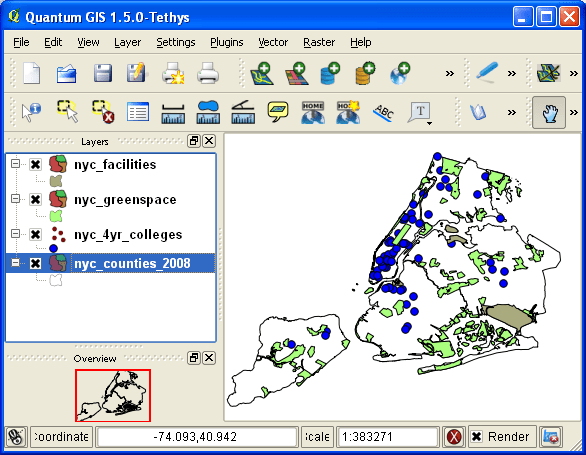Viewport: 586px width, 455px height.
Task: Close the Layers panel
Action: coord(209,141)
